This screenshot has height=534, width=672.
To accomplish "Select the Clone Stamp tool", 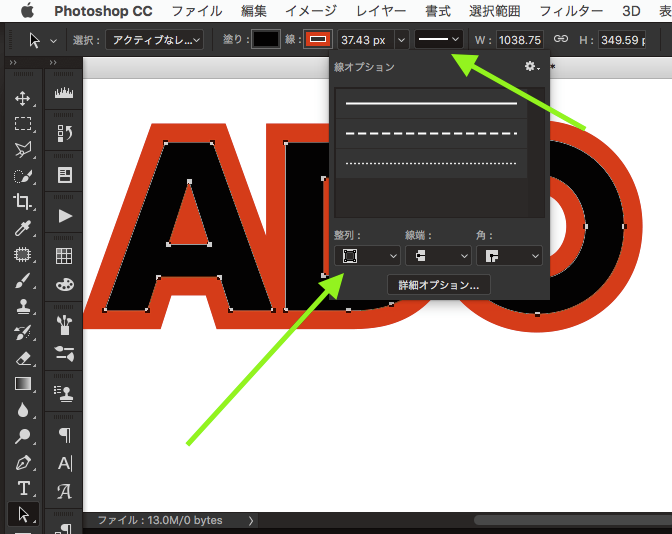I will 23,306.
